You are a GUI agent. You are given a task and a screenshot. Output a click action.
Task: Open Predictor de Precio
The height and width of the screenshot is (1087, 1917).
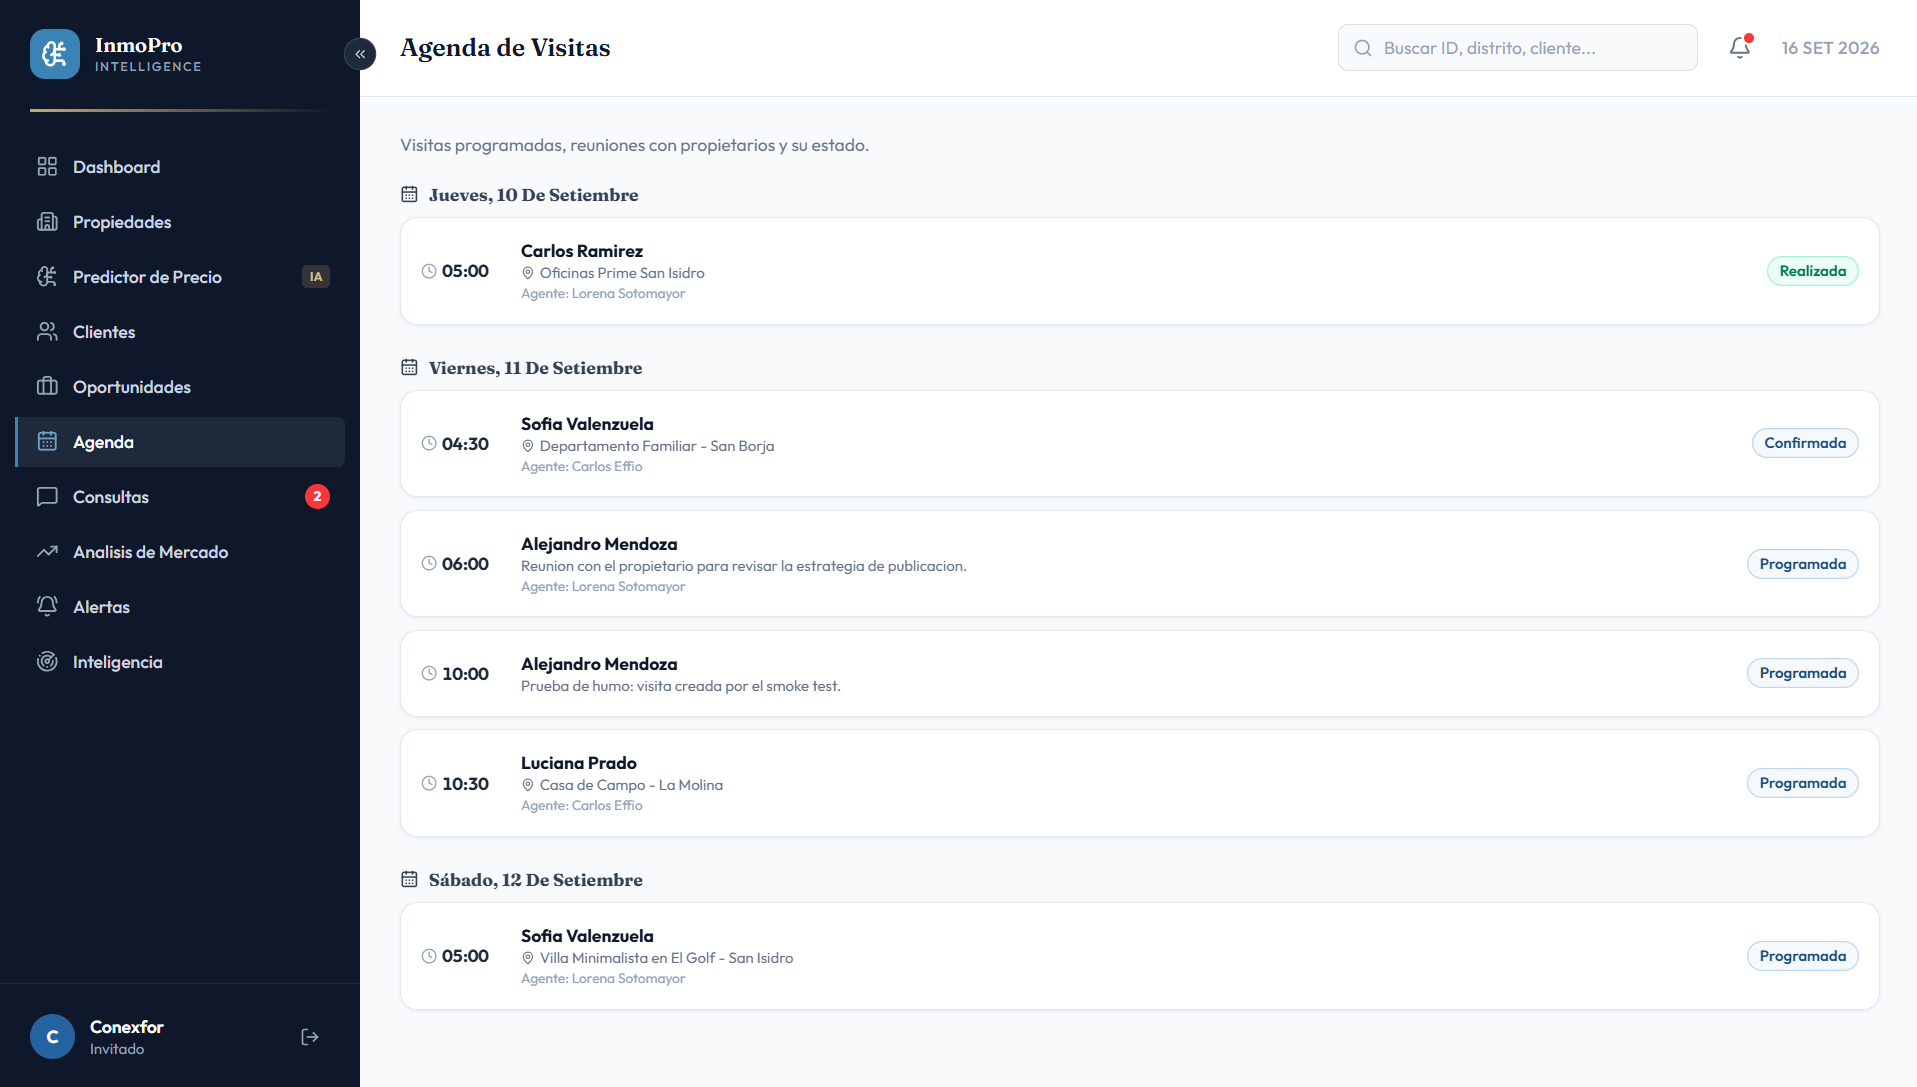tap(180, 277)
